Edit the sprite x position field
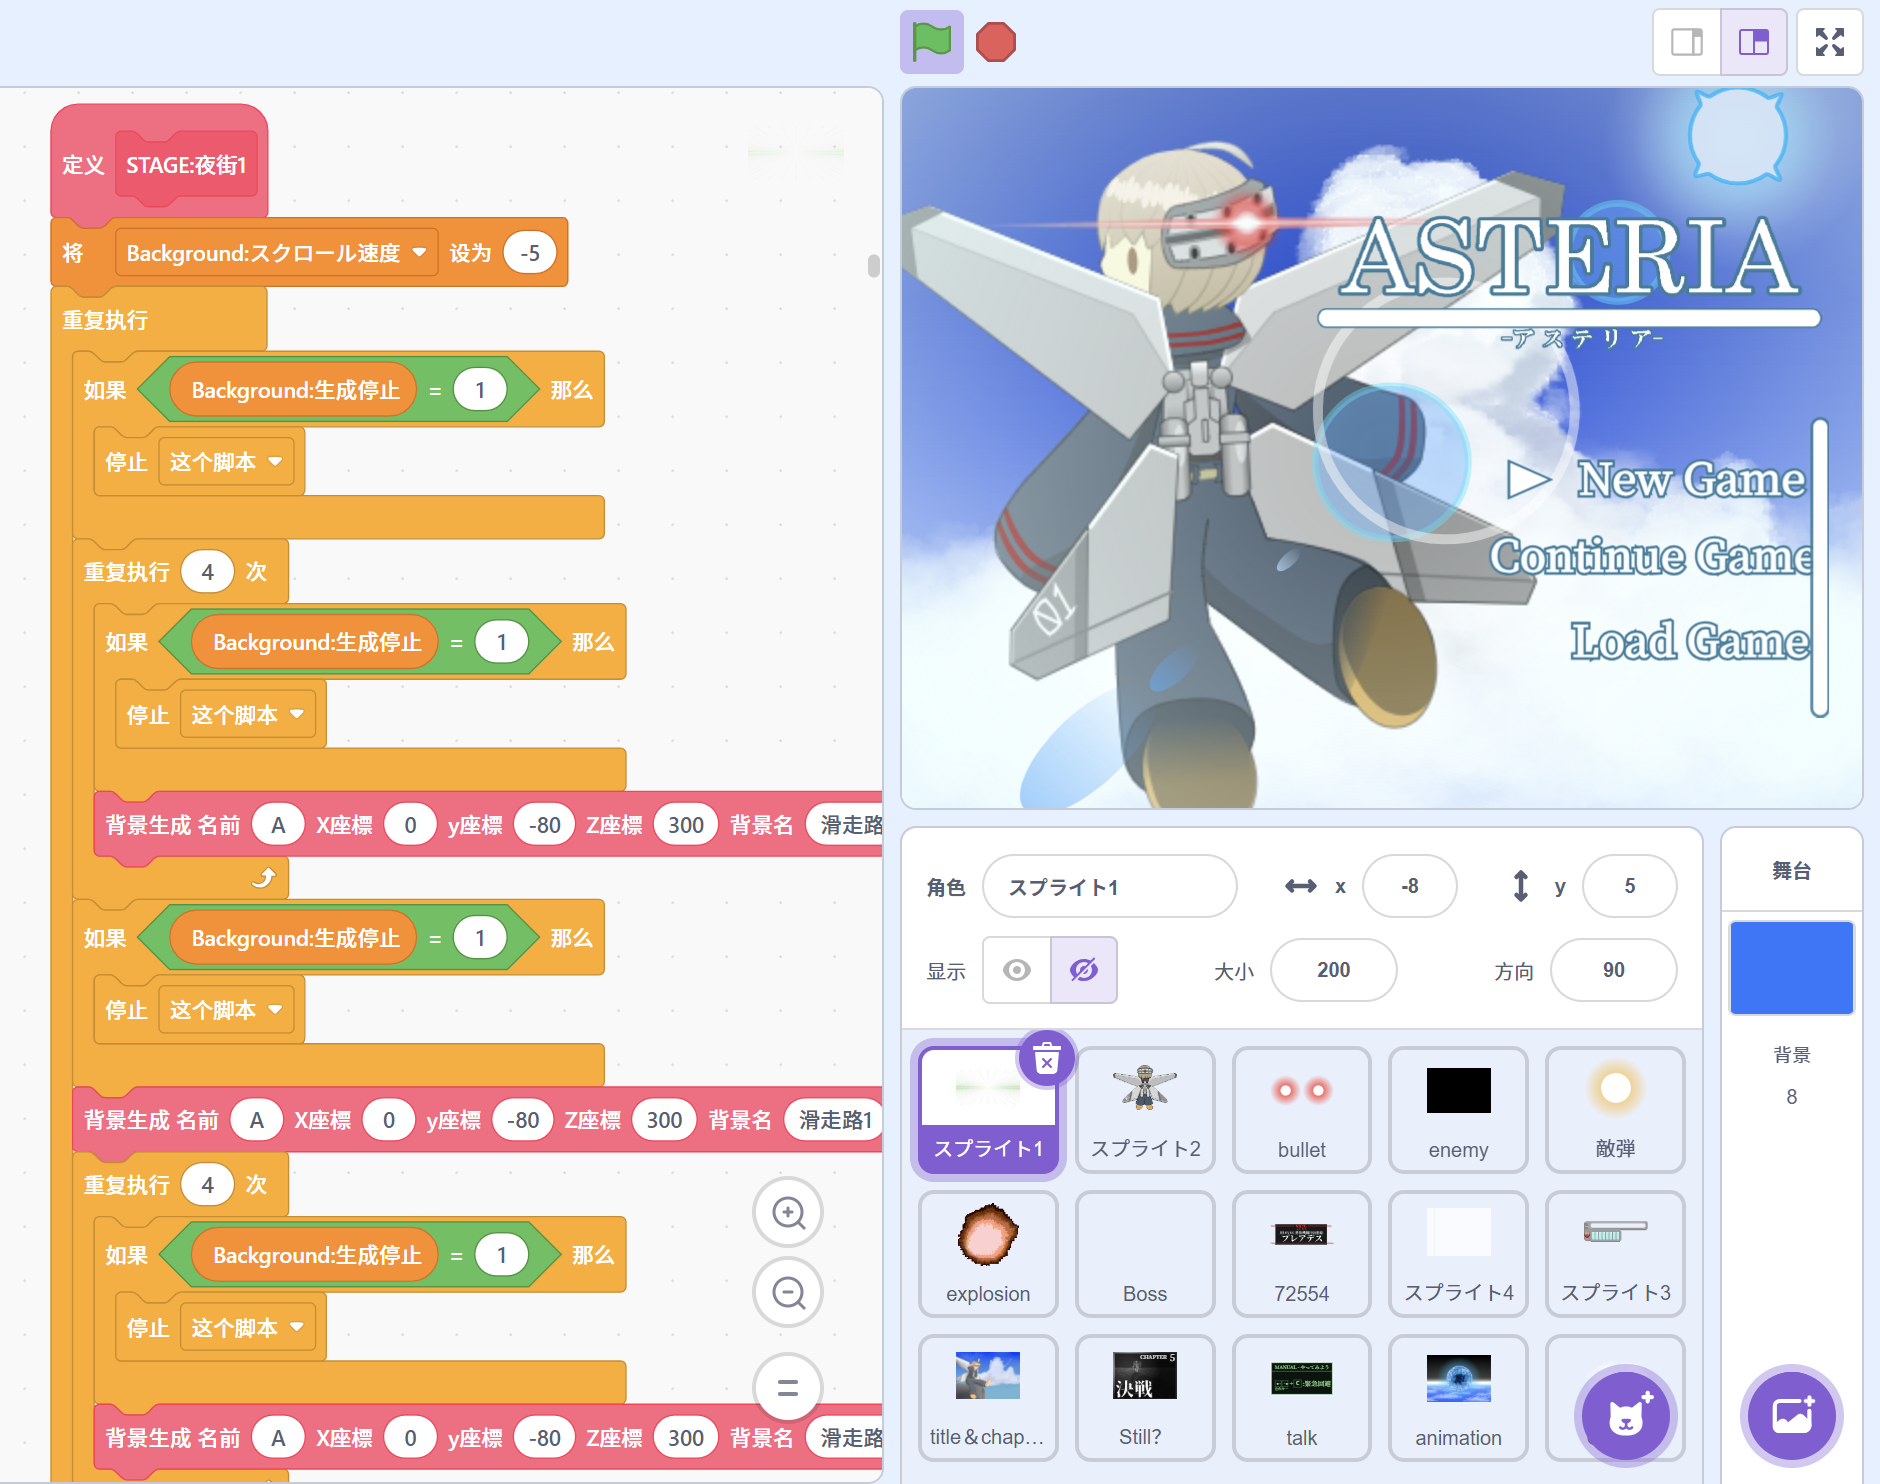Viewport: 1880px width, 1484px height. pos(1409,886)
